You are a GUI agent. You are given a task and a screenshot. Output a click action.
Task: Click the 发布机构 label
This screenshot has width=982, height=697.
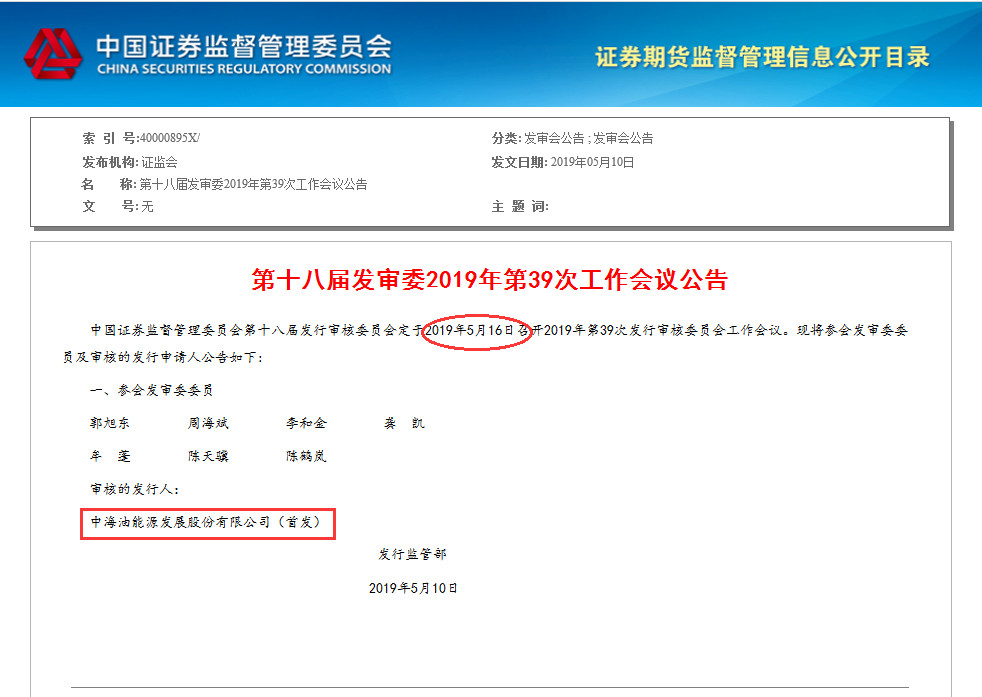(110, 162)
